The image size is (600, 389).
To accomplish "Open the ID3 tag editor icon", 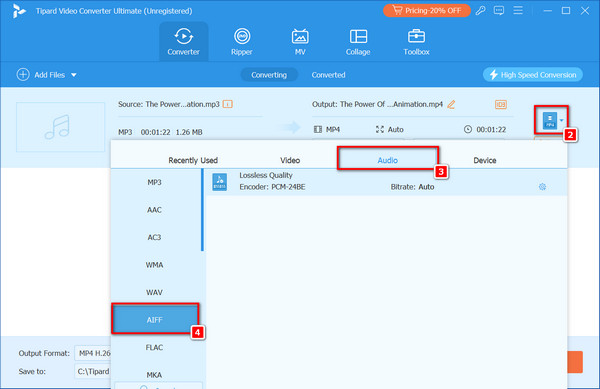I will pyautogui.click(x=501, y=104).
